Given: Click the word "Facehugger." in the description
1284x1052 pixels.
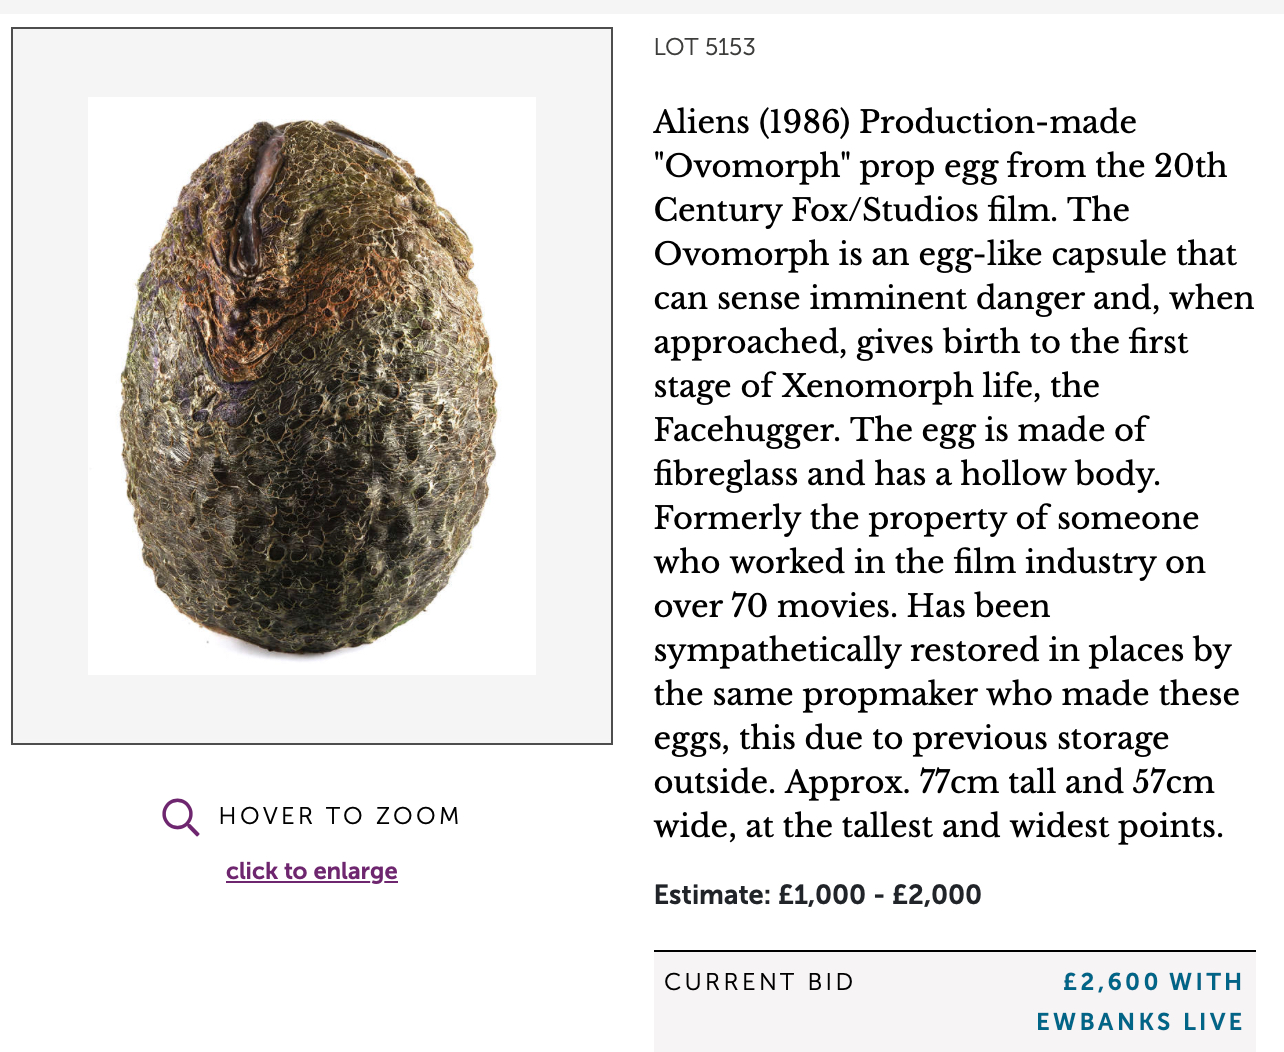Looking at the screenshot, I should [747, 430].
